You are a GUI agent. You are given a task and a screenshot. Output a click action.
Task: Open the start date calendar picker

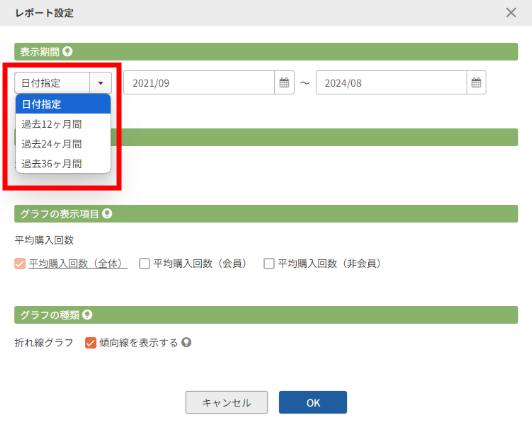284,82
